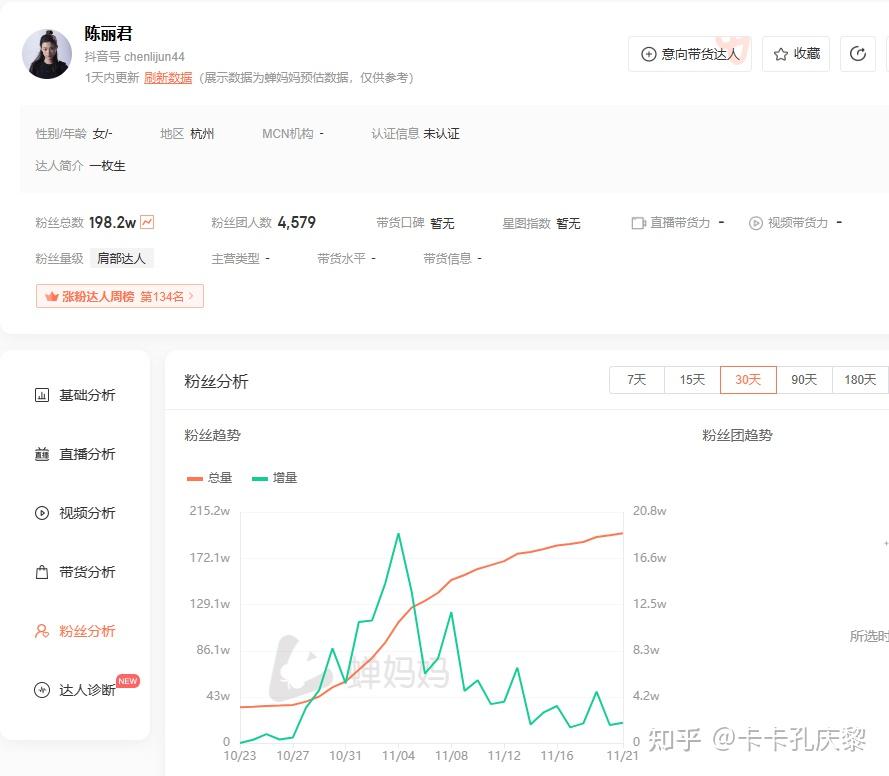Open 涨粉达人周榜 第134名 badge
The width and height of the screenshot is (889, 776).
tap(120, 296)
